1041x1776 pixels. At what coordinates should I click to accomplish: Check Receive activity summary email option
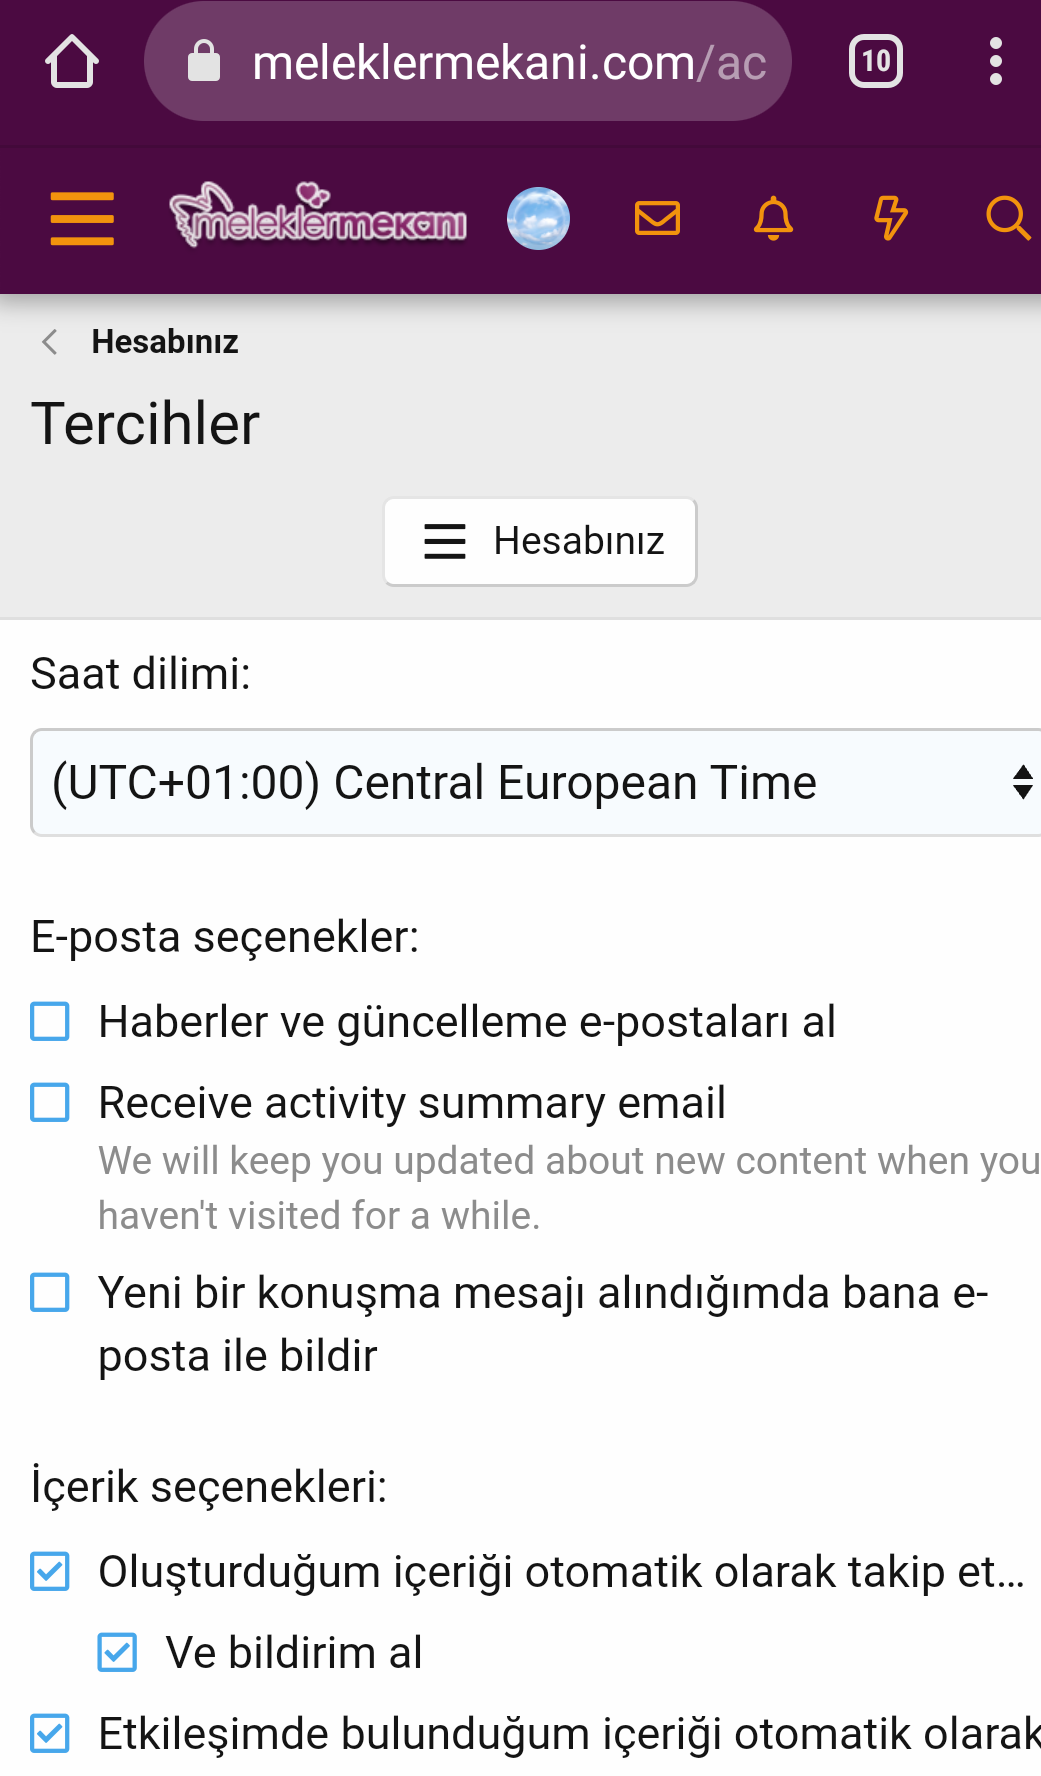50,1103
